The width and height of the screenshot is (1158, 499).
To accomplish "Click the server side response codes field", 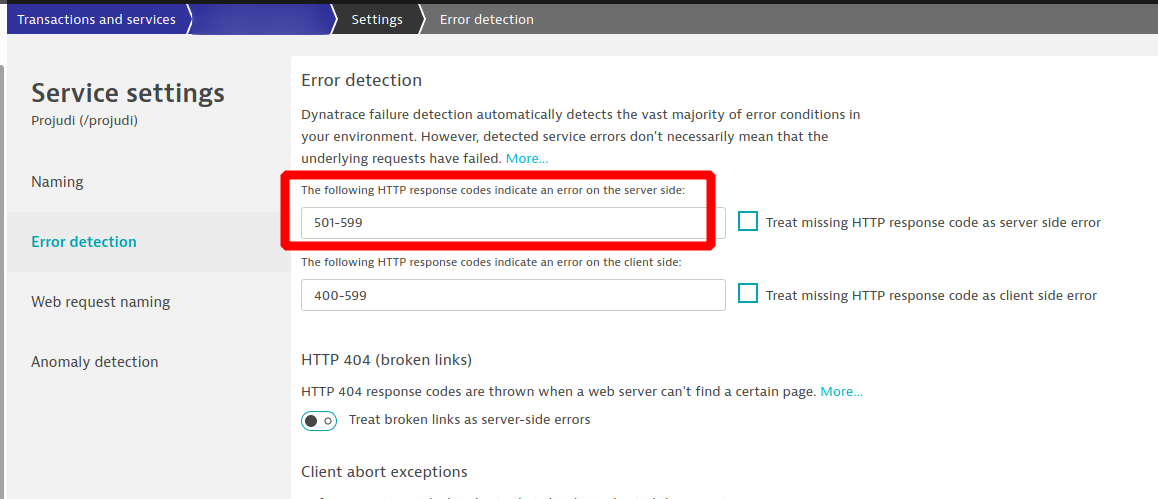I will click(513, 223).
